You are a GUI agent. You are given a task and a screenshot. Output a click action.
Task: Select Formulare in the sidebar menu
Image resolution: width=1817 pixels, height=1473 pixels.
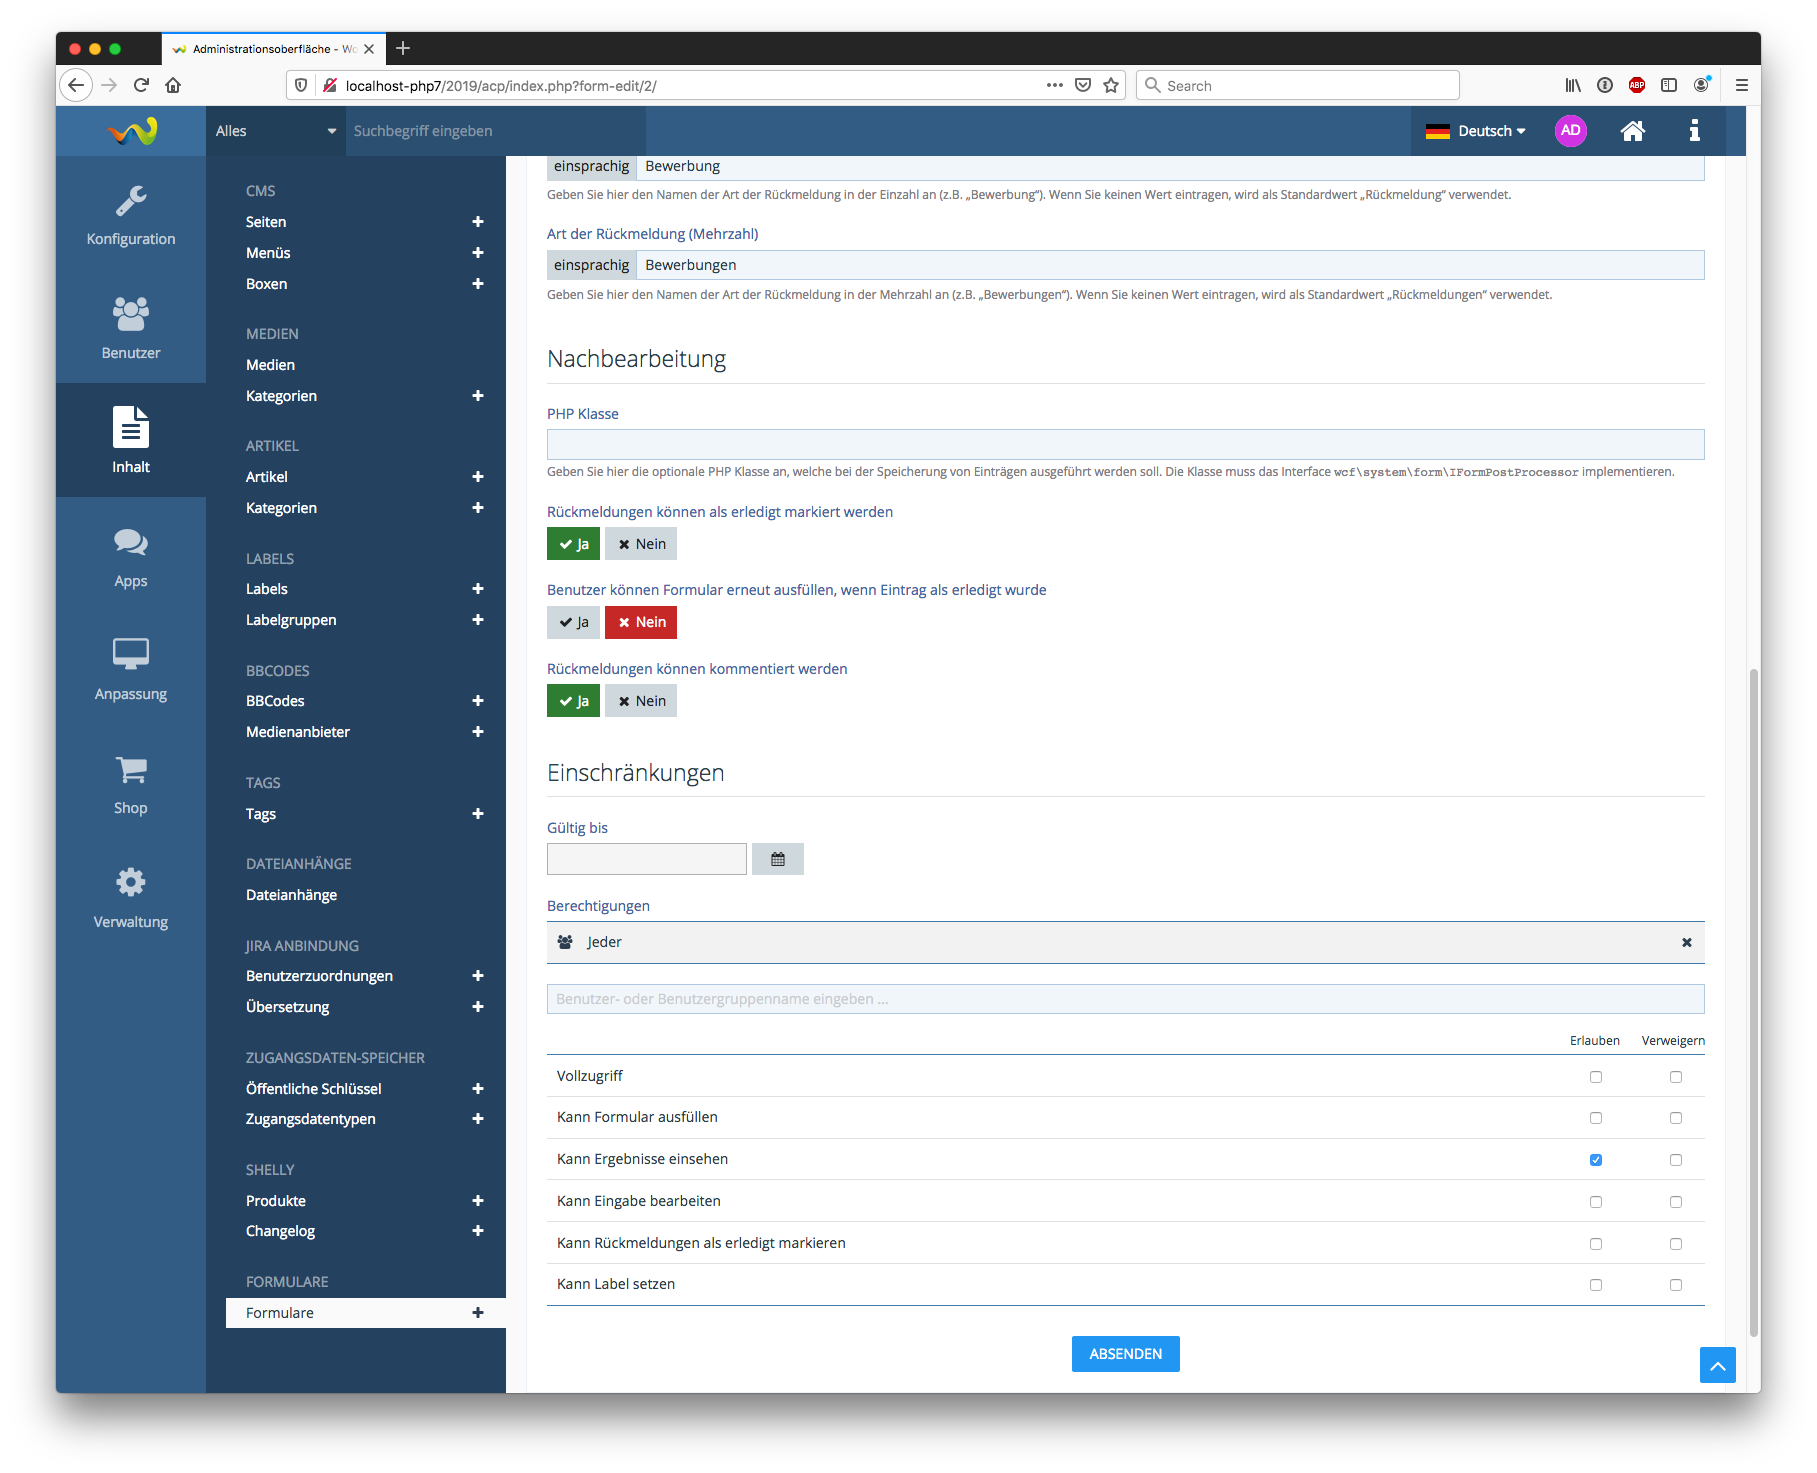pos(280,1313)
